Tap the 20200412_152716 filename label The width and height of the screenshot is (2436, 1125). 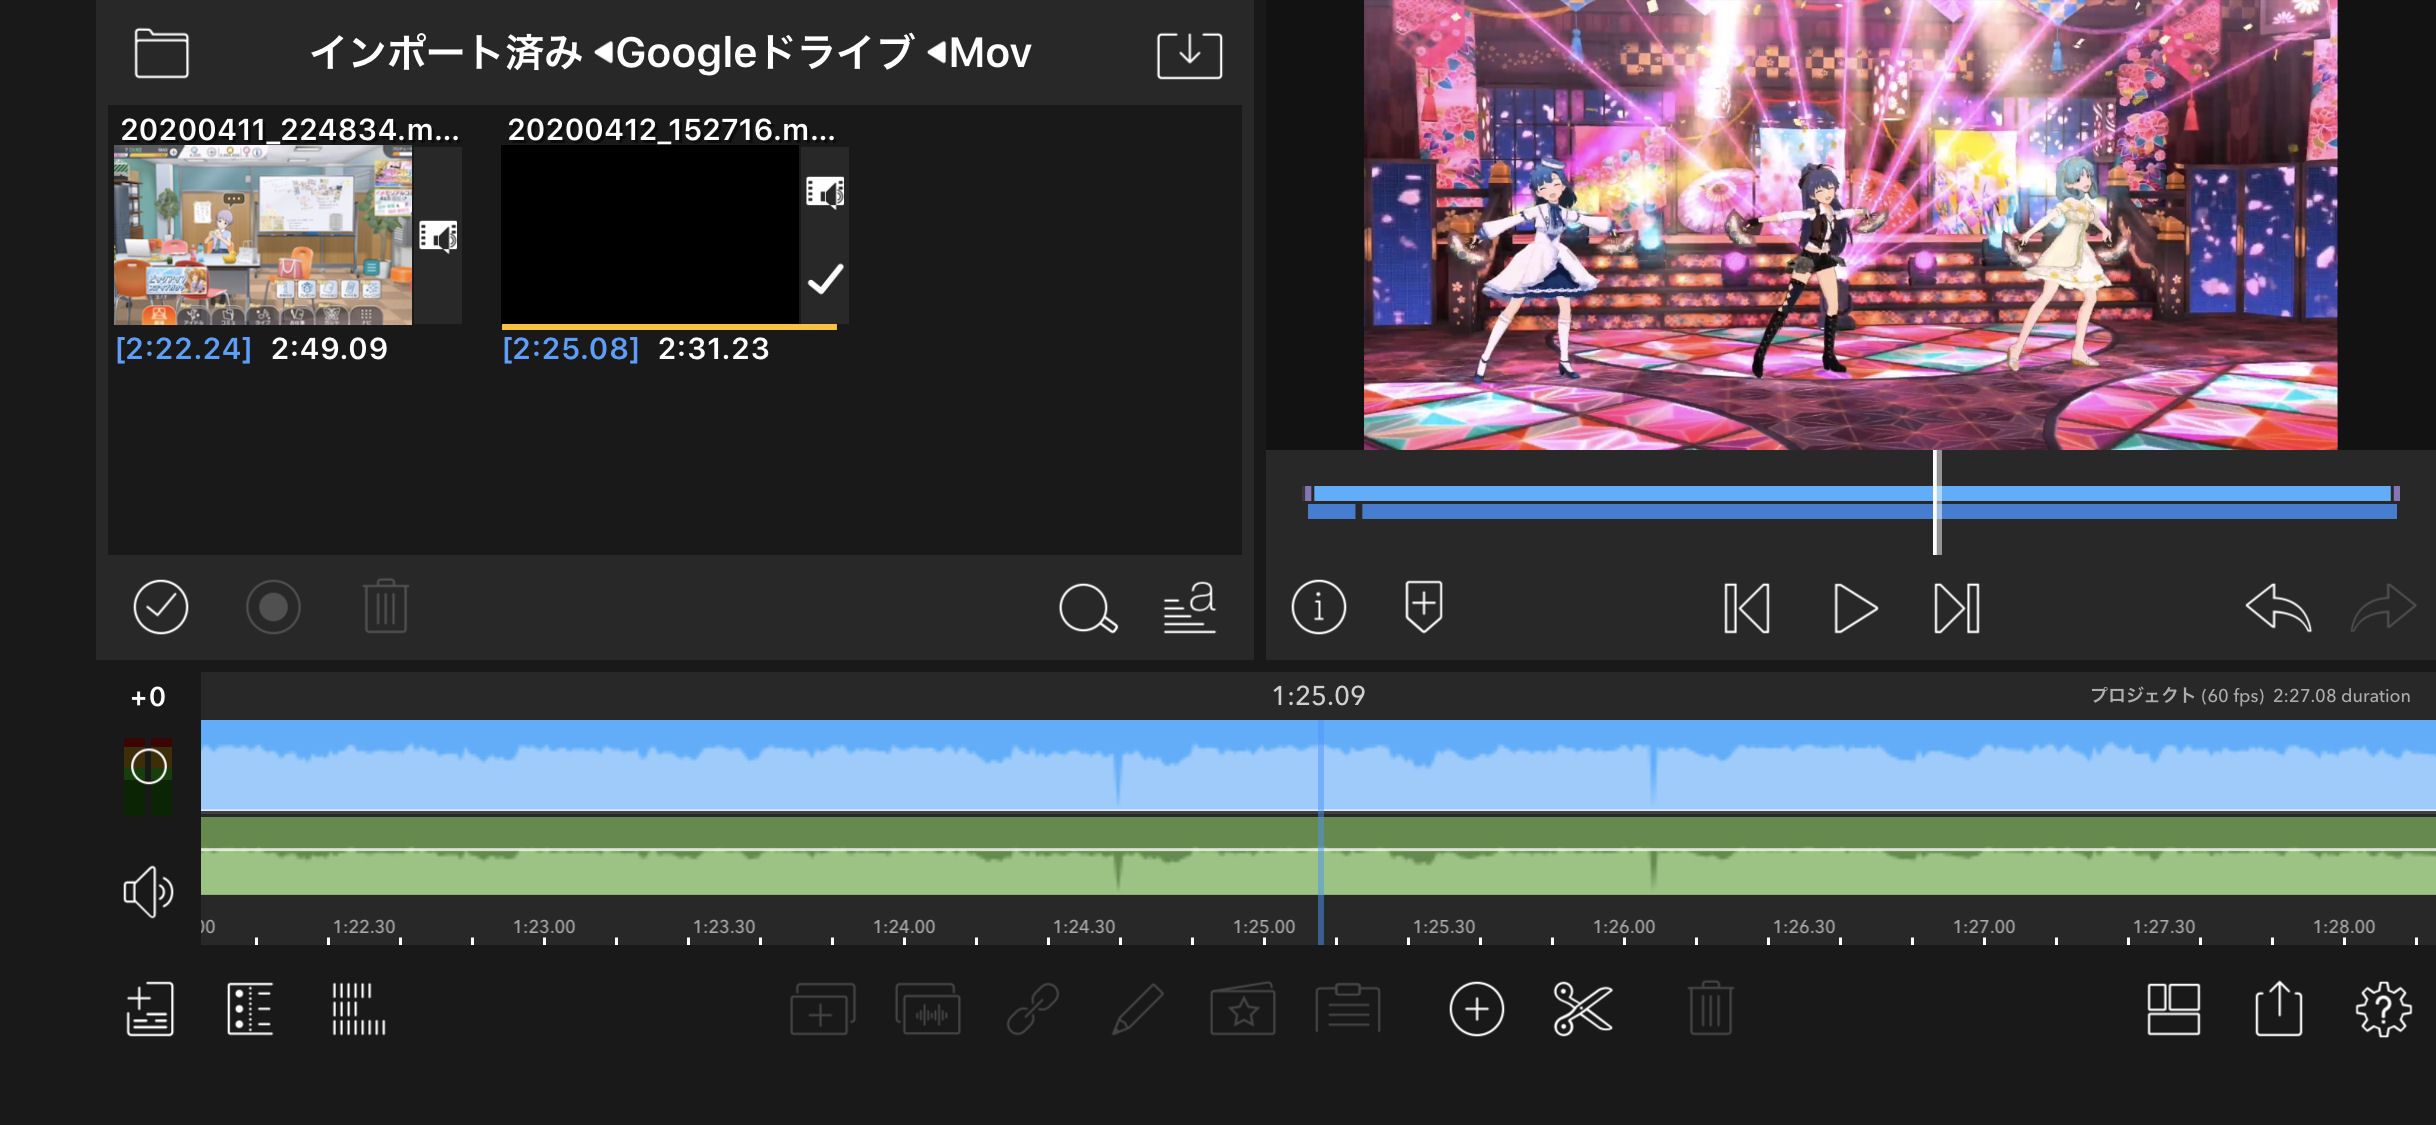[x=671, y=129]
